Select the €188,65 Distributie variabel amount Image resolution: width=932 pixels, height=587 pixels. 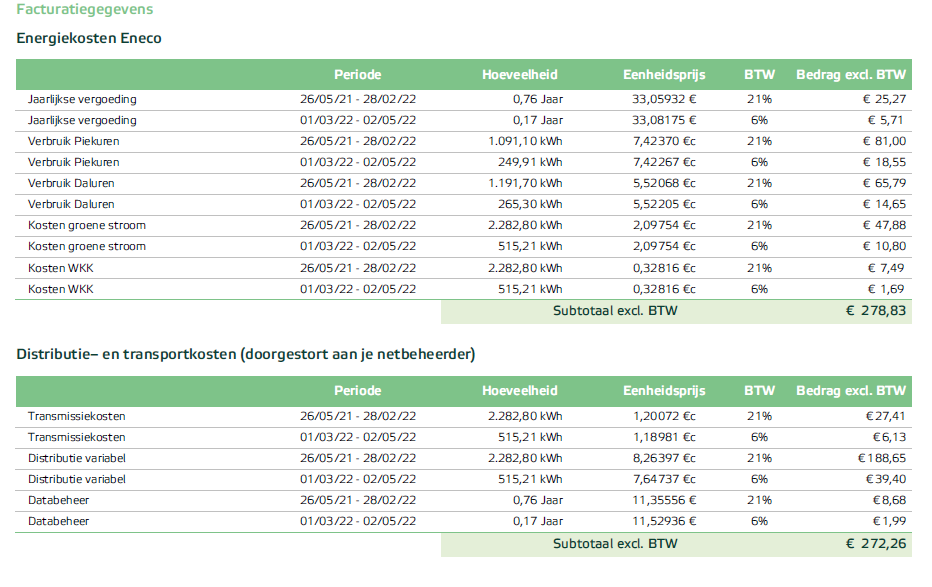[882, 458]
